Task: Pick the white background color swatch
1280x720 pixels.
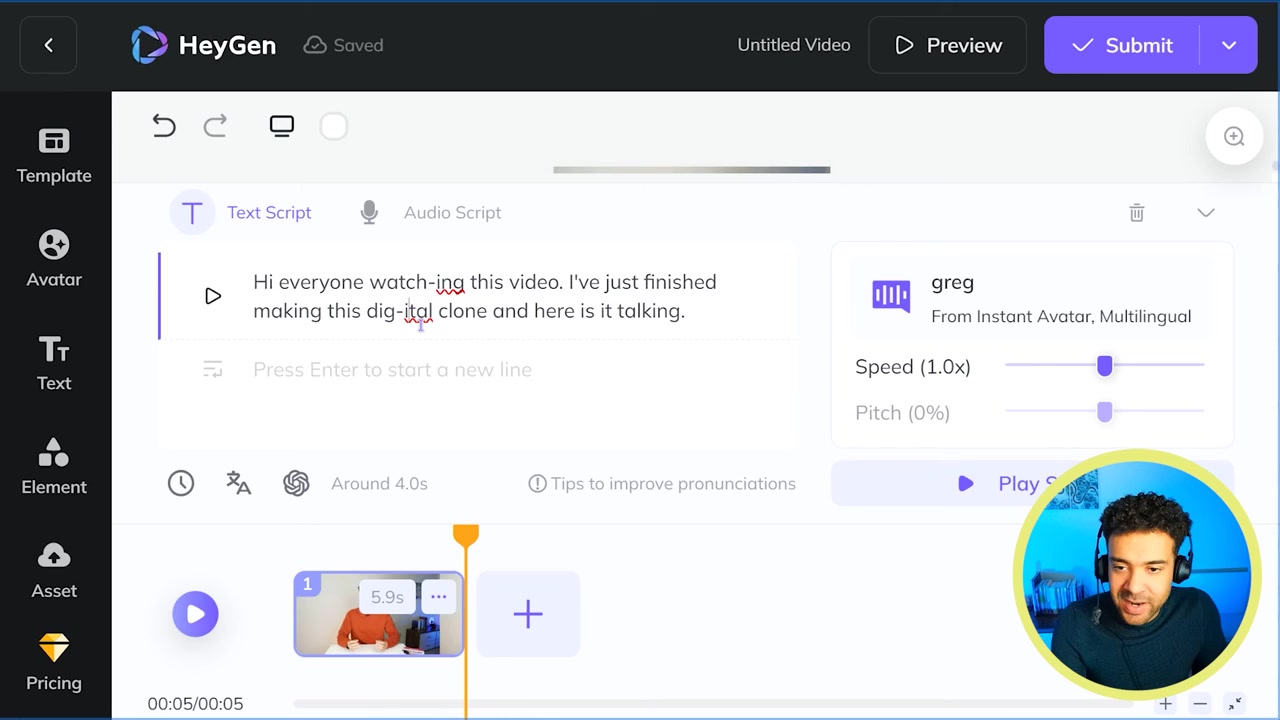Action: (334, 126)
